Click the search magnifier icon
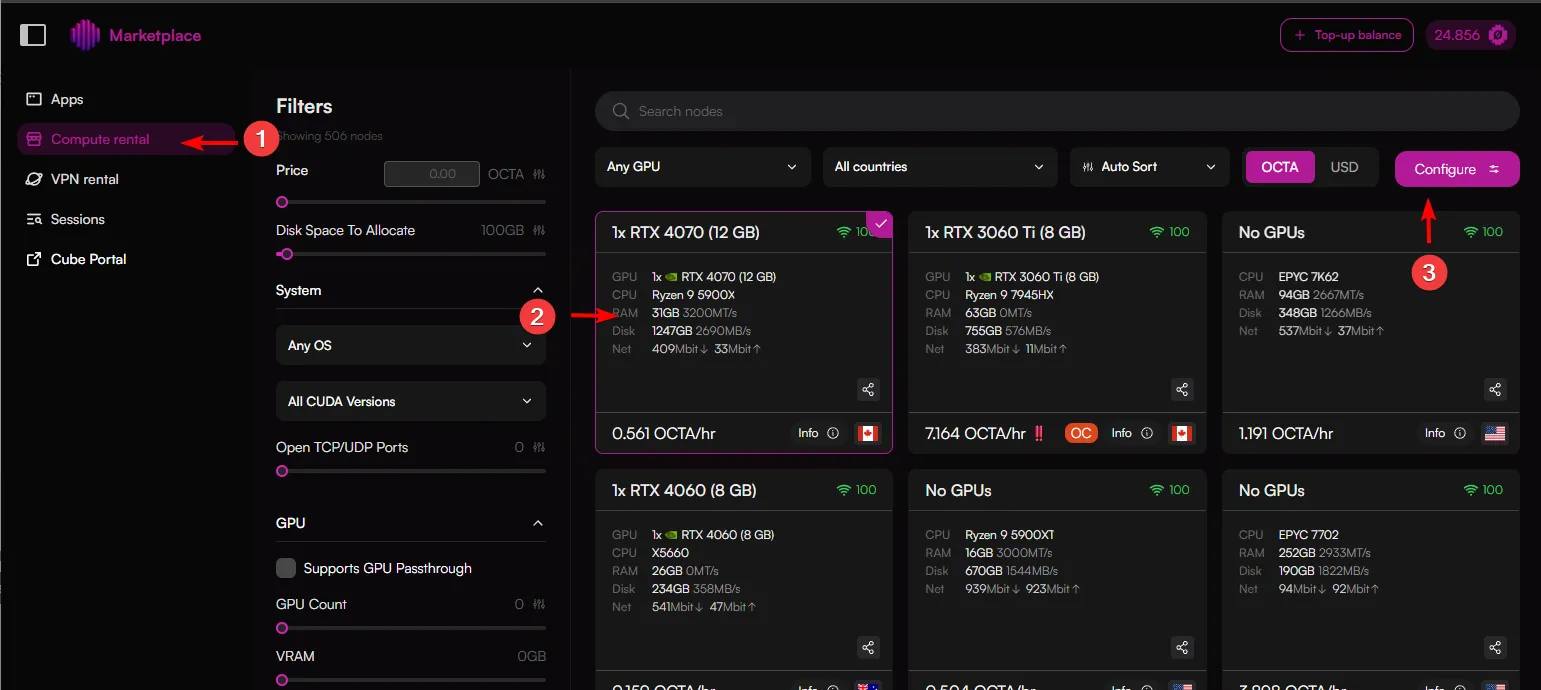This screenshot has width=1541, height=690. pos(621,111)
